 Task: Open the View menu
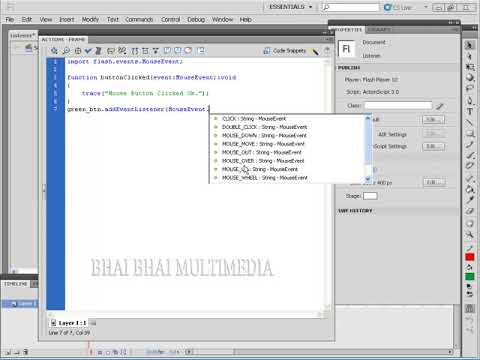[46, 20]
